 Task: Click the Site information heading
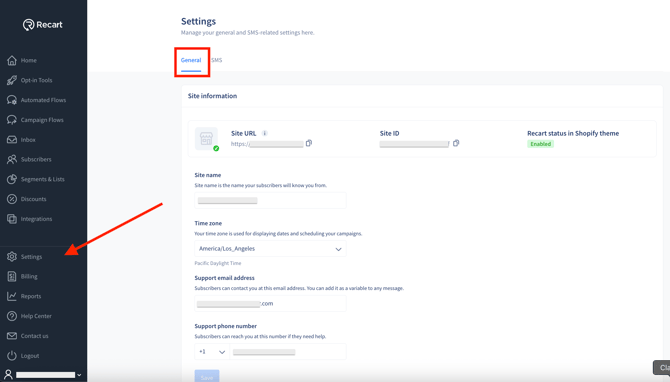(212, 96)
